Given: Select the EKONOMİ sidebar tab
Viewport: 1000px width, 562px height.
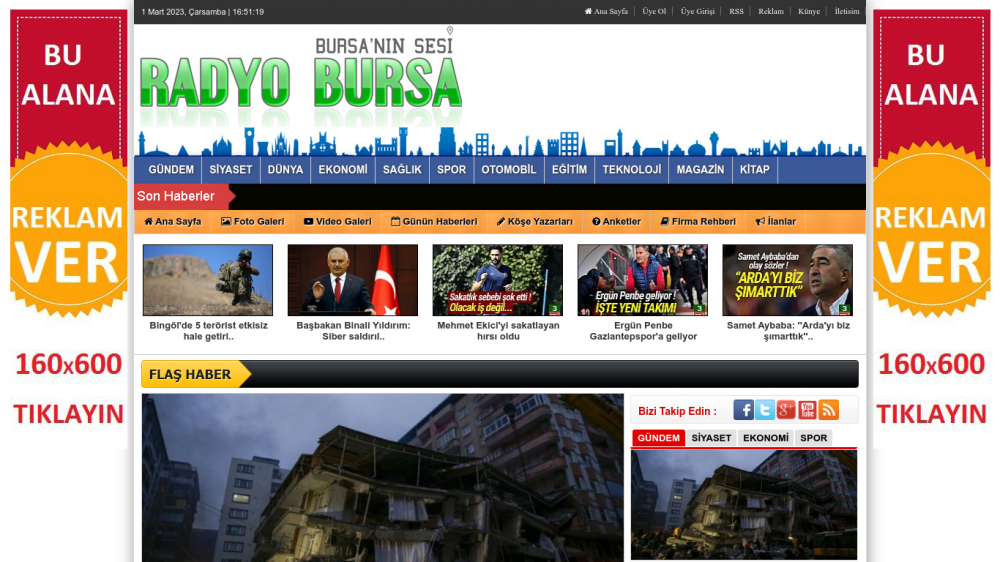Looking at the screenshot, I should pos(766,438).
